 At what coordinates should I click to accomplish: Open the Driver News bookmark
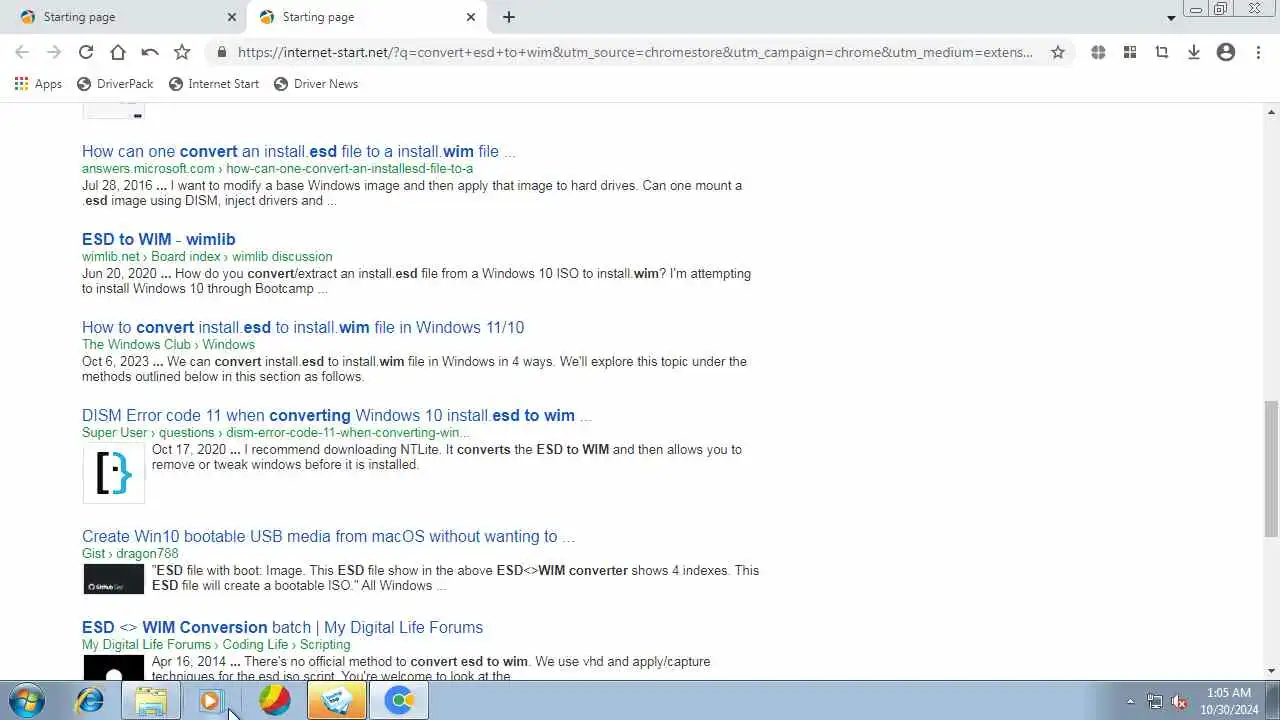315,84
